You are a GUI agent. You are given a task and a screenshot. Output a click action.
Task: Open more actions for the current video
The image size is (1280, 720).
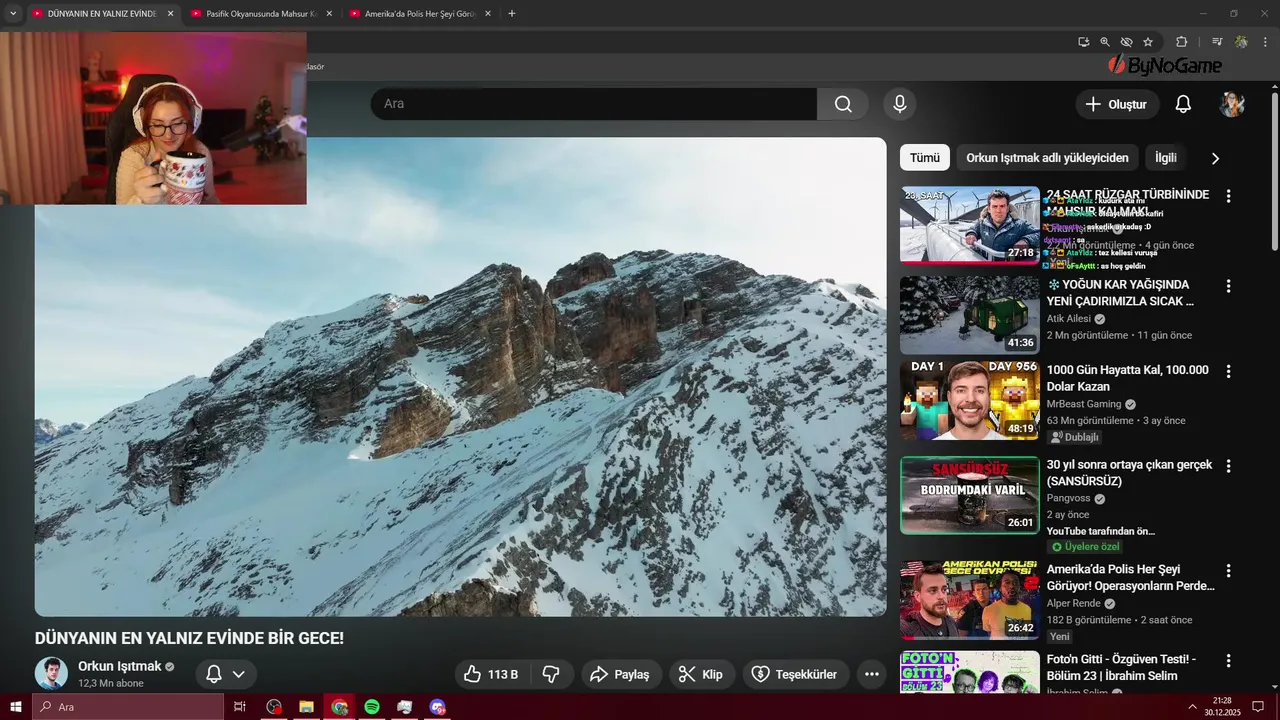(871, 674)
